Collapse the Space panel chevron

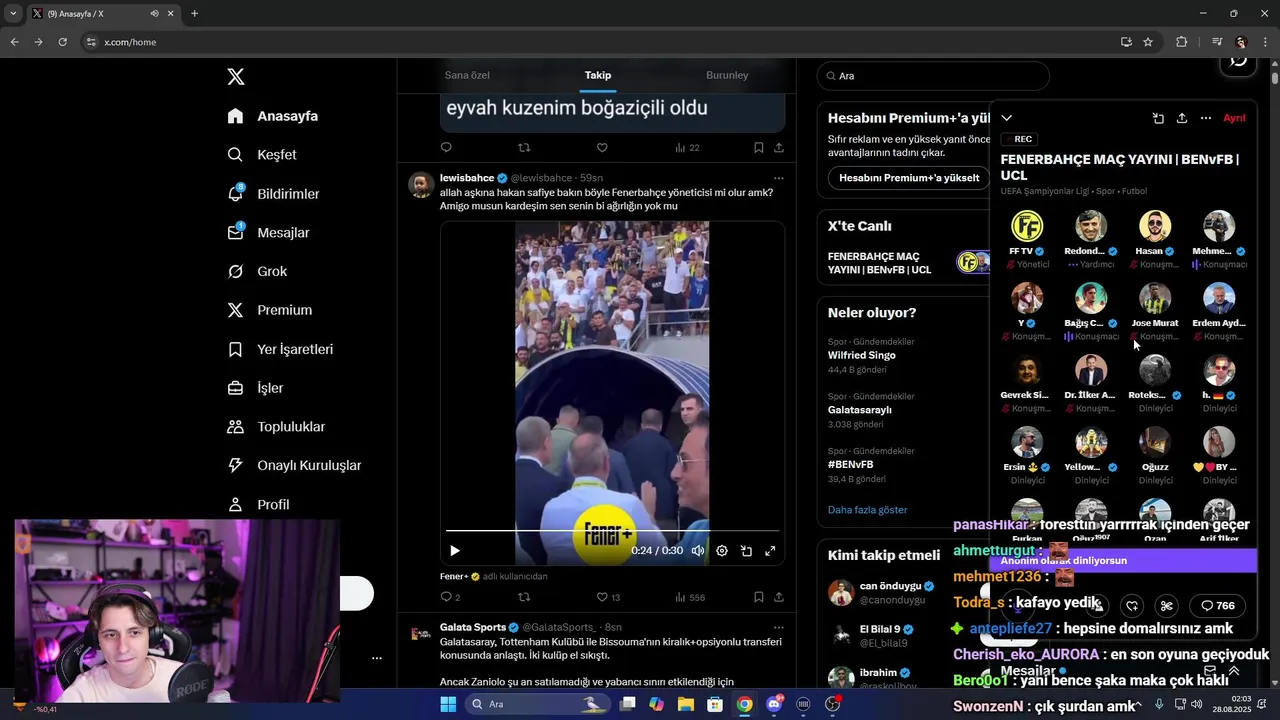point(1007,118)
